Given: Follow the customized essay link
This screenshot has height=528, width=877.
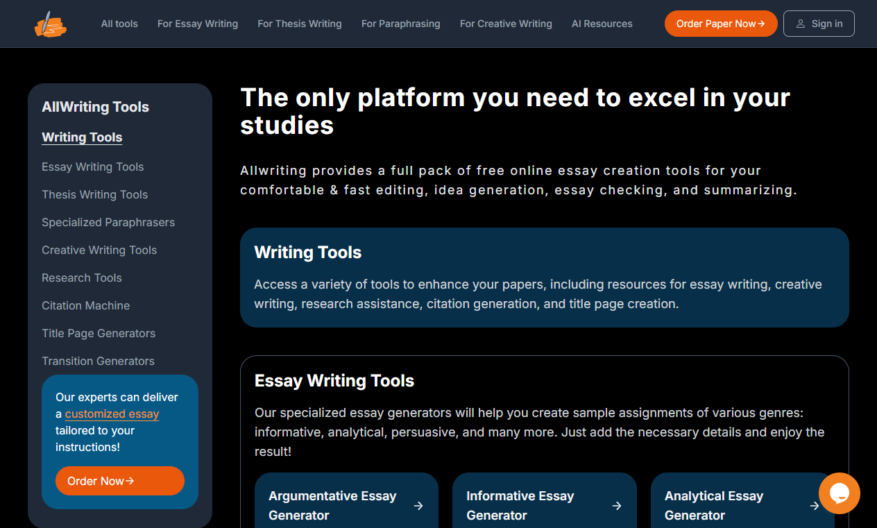Looking at the screenshot, I should pyautogui.click(x=112, y=414).
